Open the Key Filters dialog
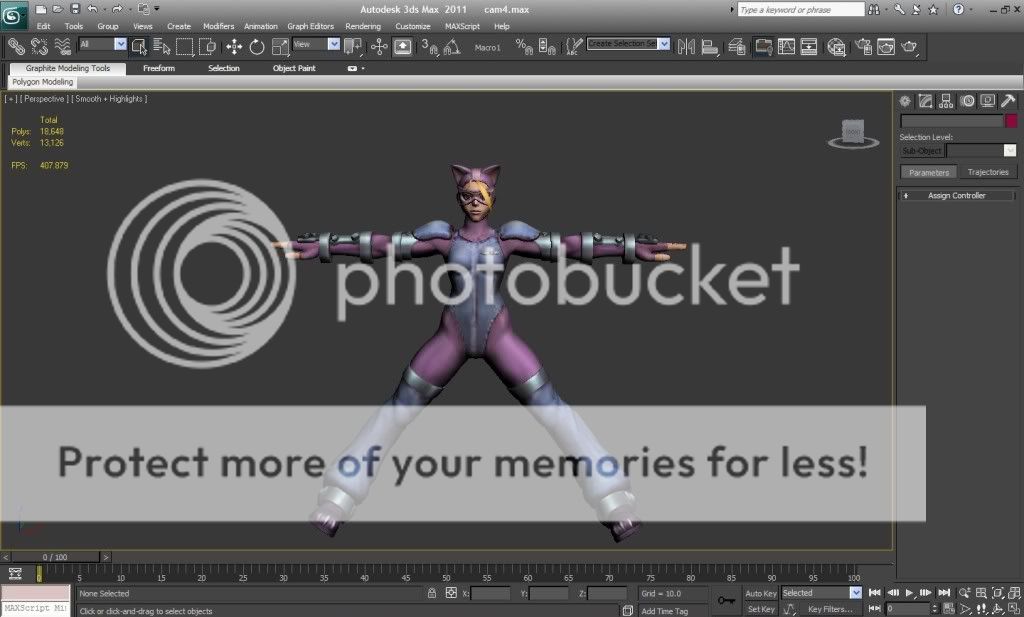The width and height of the screenshot is (1024, 617). (x=829, y=608)
